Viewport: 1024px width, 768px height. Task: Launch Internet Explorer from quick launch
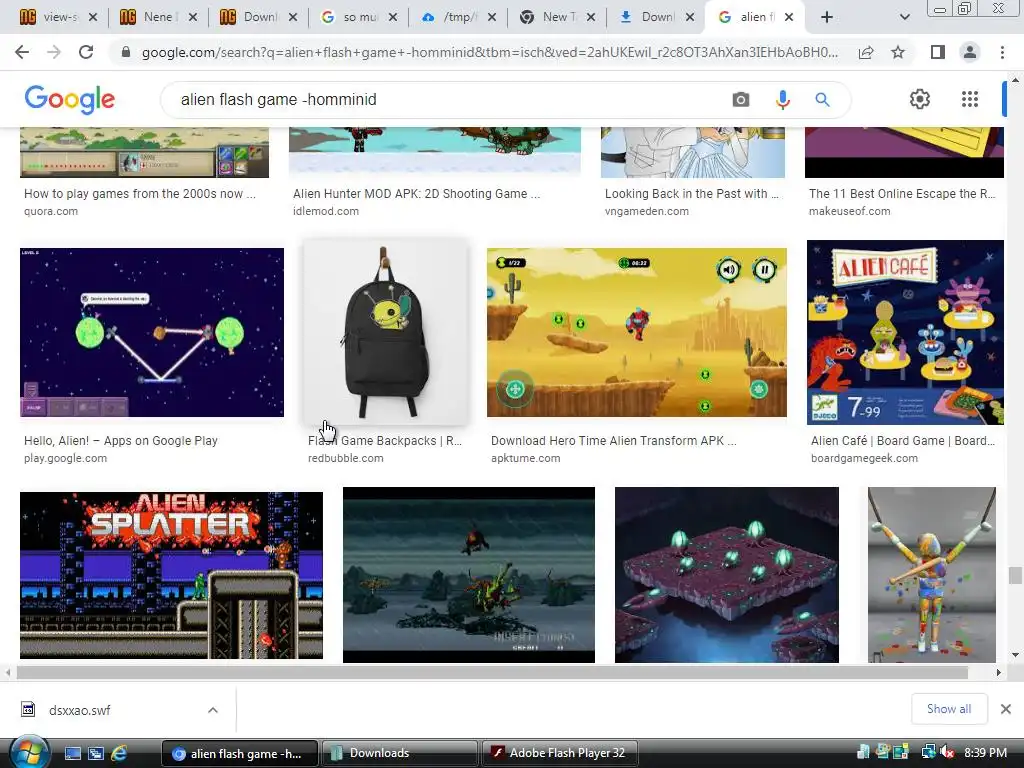pos(119,753)
